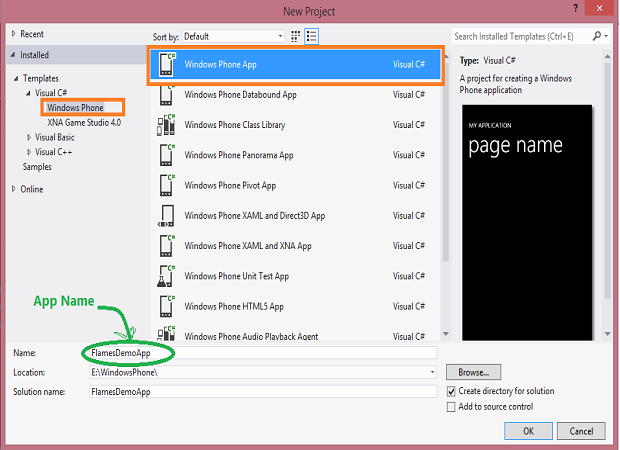620x450 pixels.
Task: Click the Windows Phone App template icon
Action: [166, 64]
